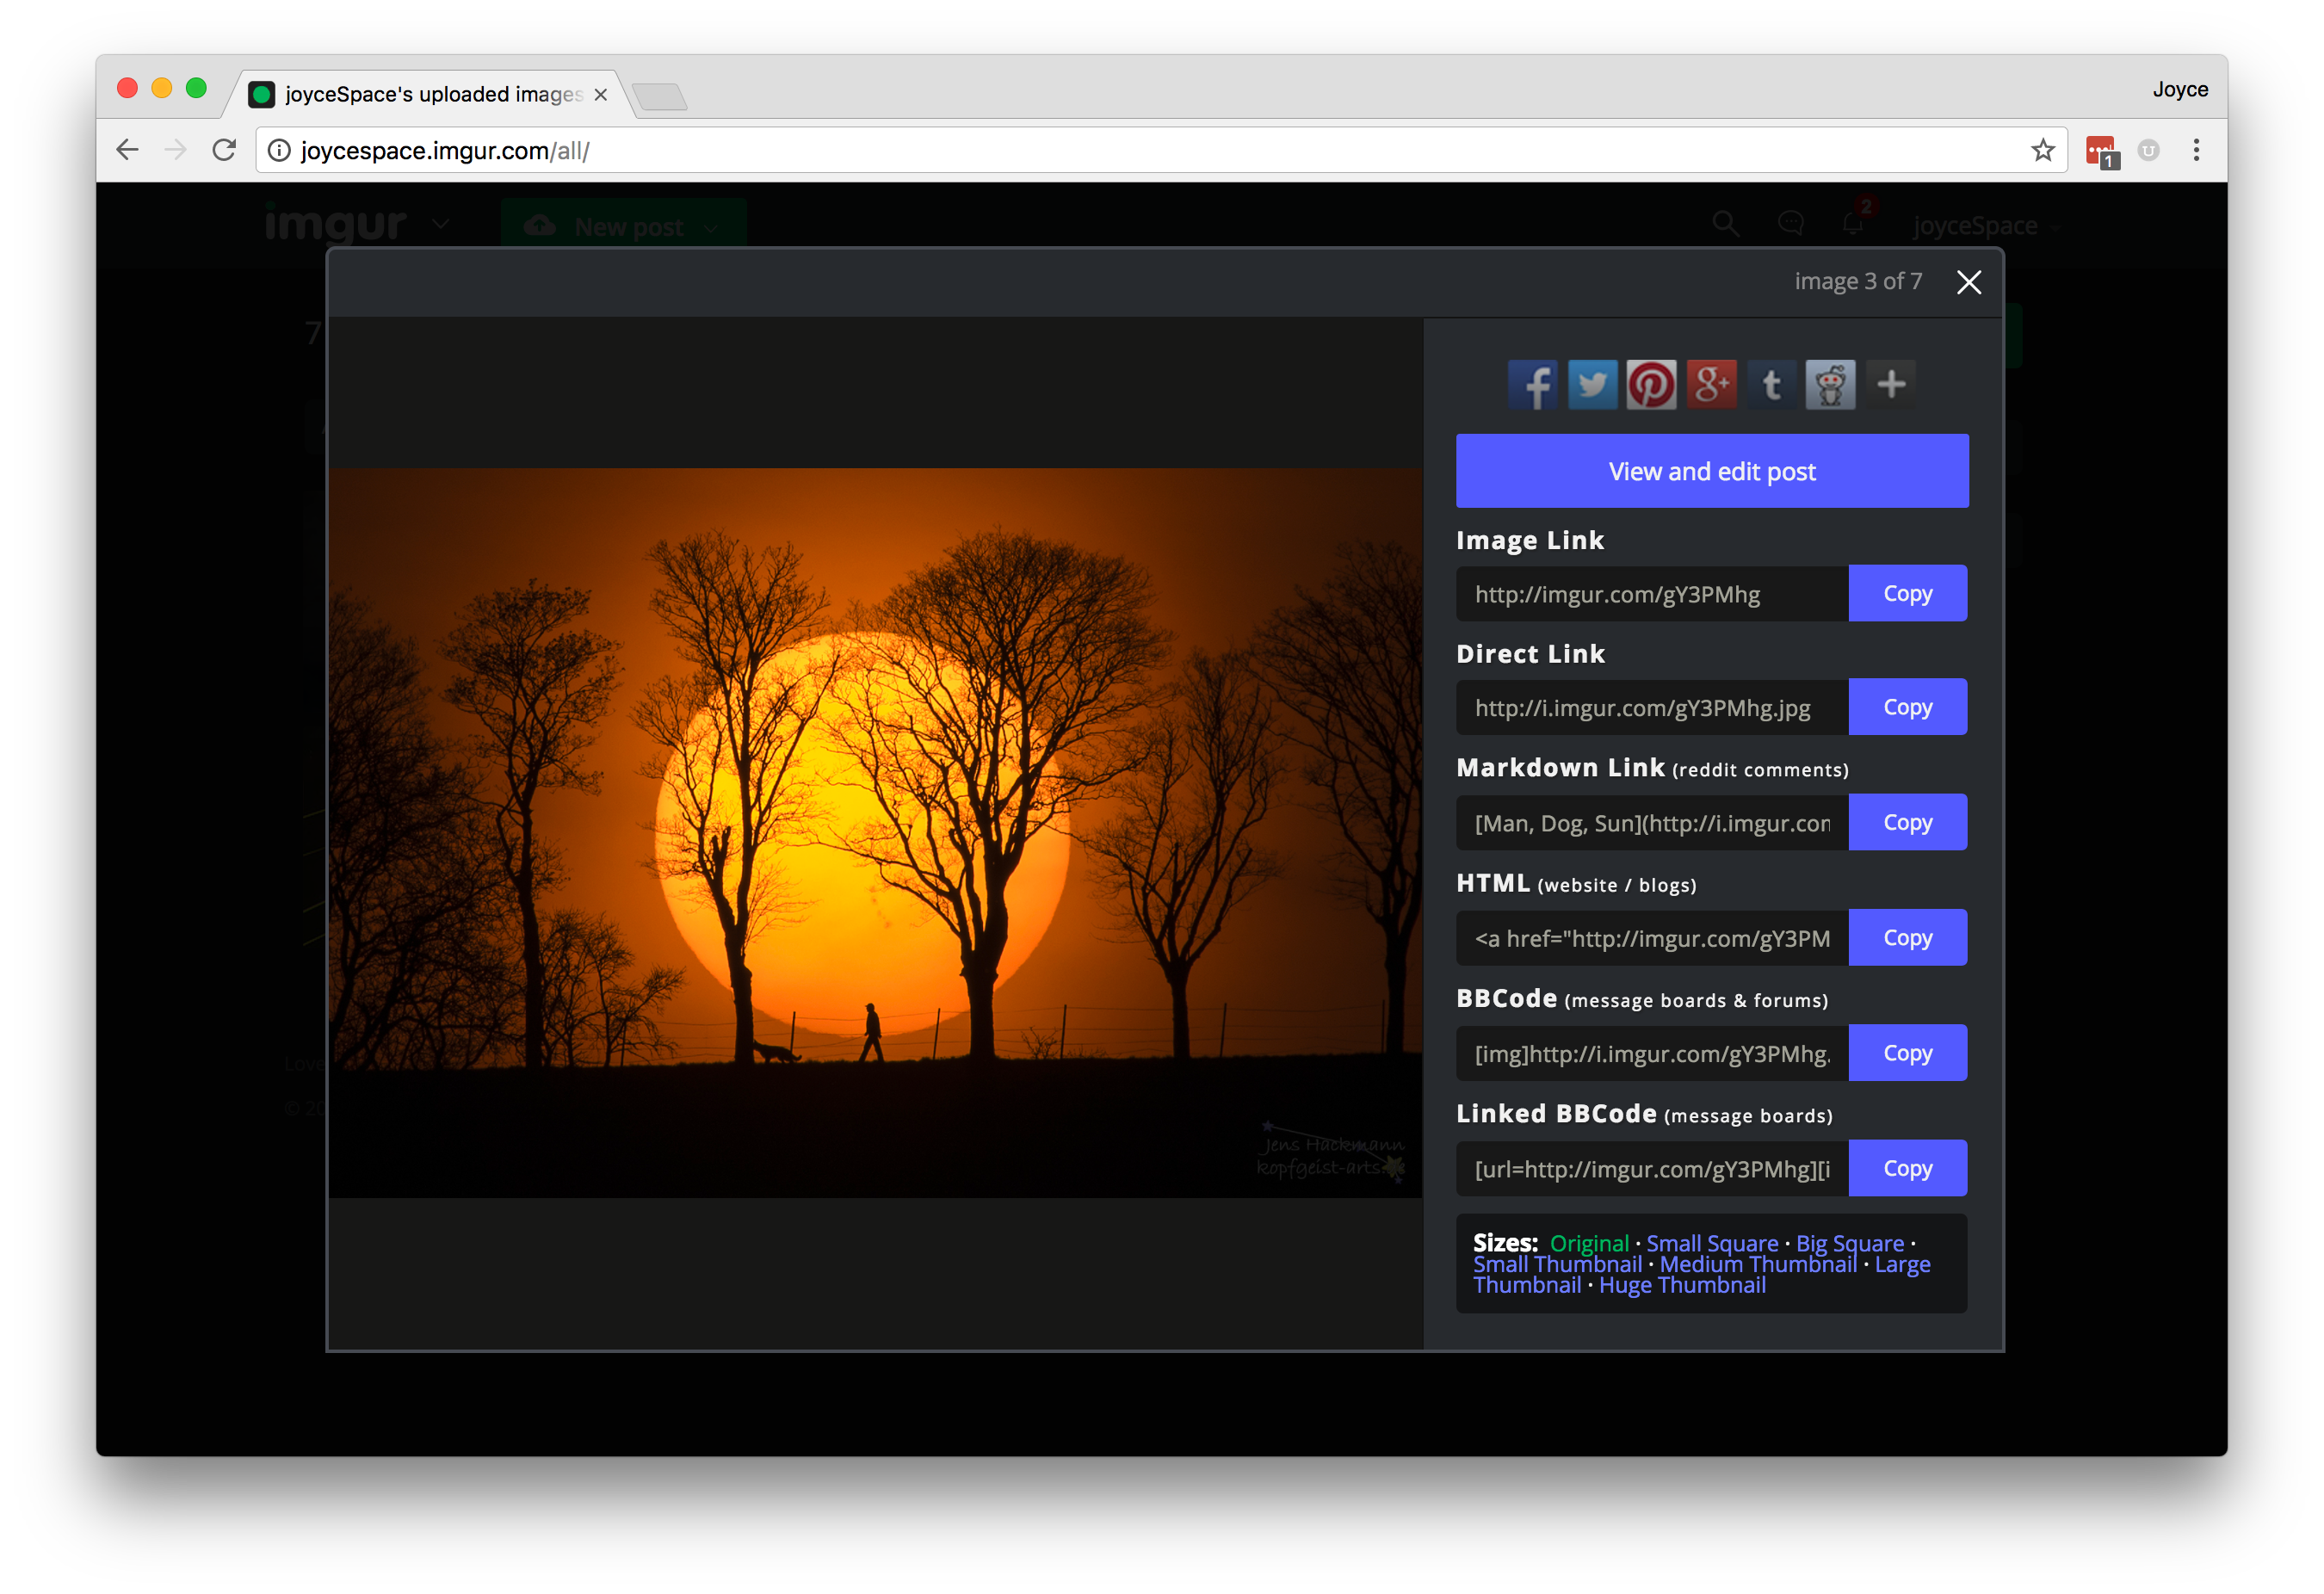This screenshot has width=2324, height=1594.
Task: Share on Tumblr icon
Action: 1771,385
